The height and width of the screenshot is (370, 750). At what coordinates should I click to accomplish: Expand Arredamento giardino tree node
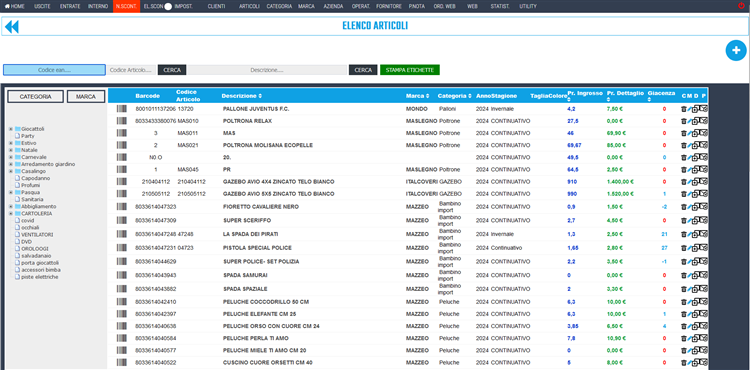point(11,164)
